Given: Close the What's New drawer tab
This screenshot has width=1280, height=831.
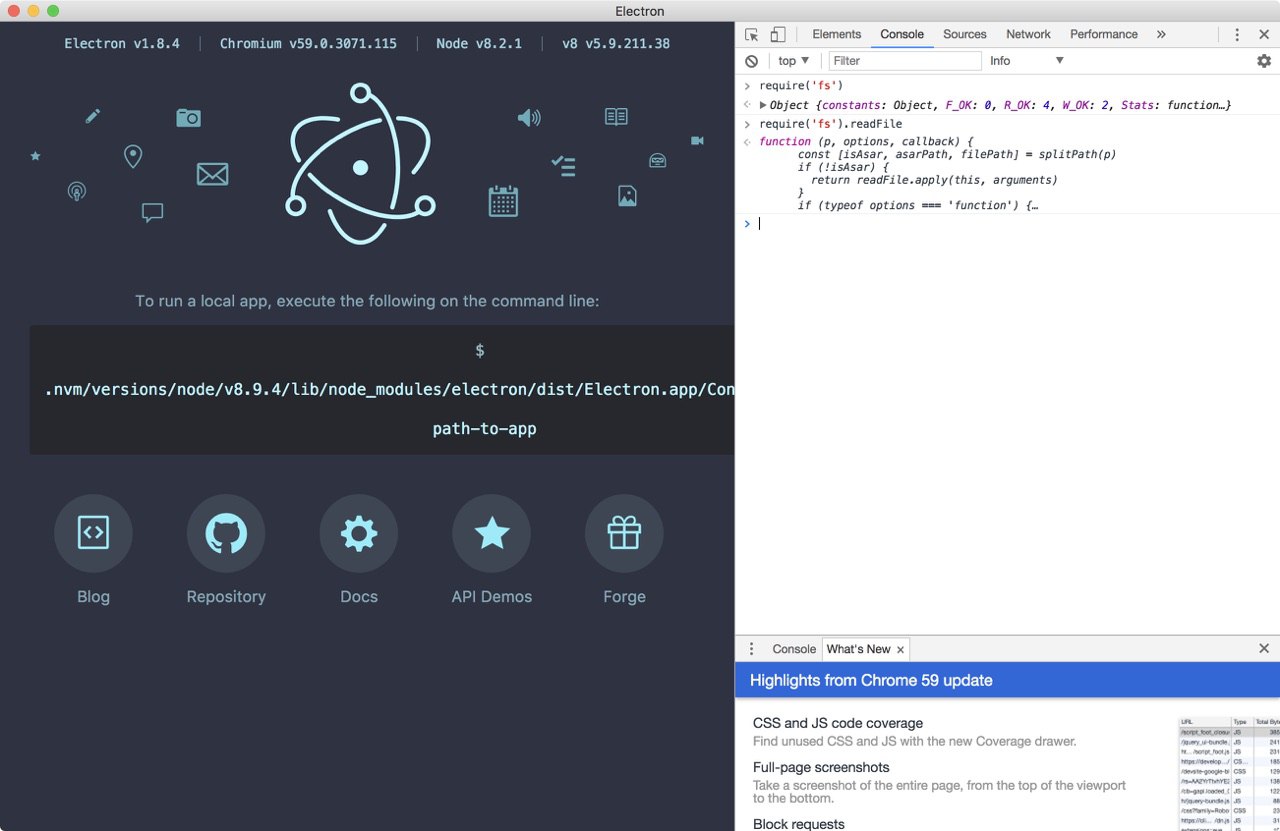Looking at the screenshot, I should 900,650.
